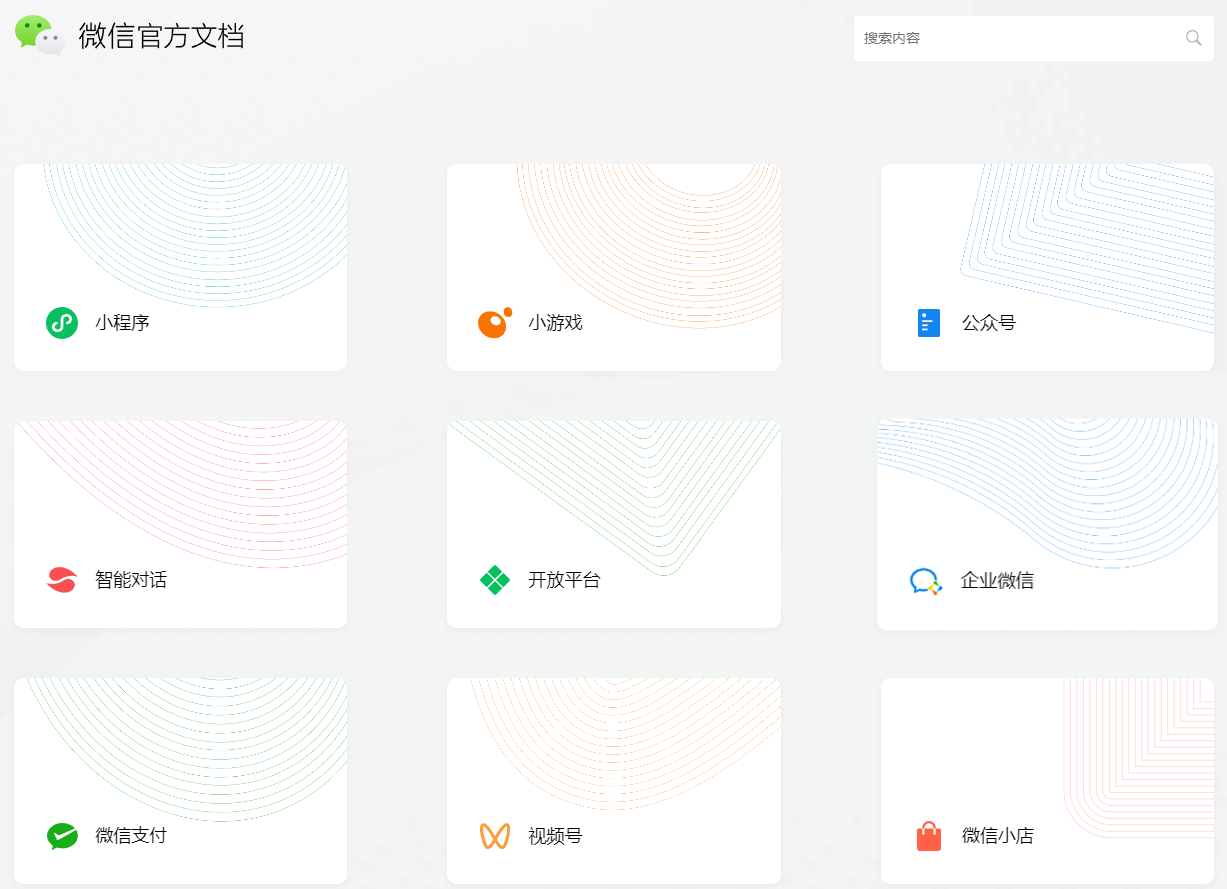1227x889 pixels.
Task: Click the orange butterfly 视频号 icon
Action: pos(494,836)
